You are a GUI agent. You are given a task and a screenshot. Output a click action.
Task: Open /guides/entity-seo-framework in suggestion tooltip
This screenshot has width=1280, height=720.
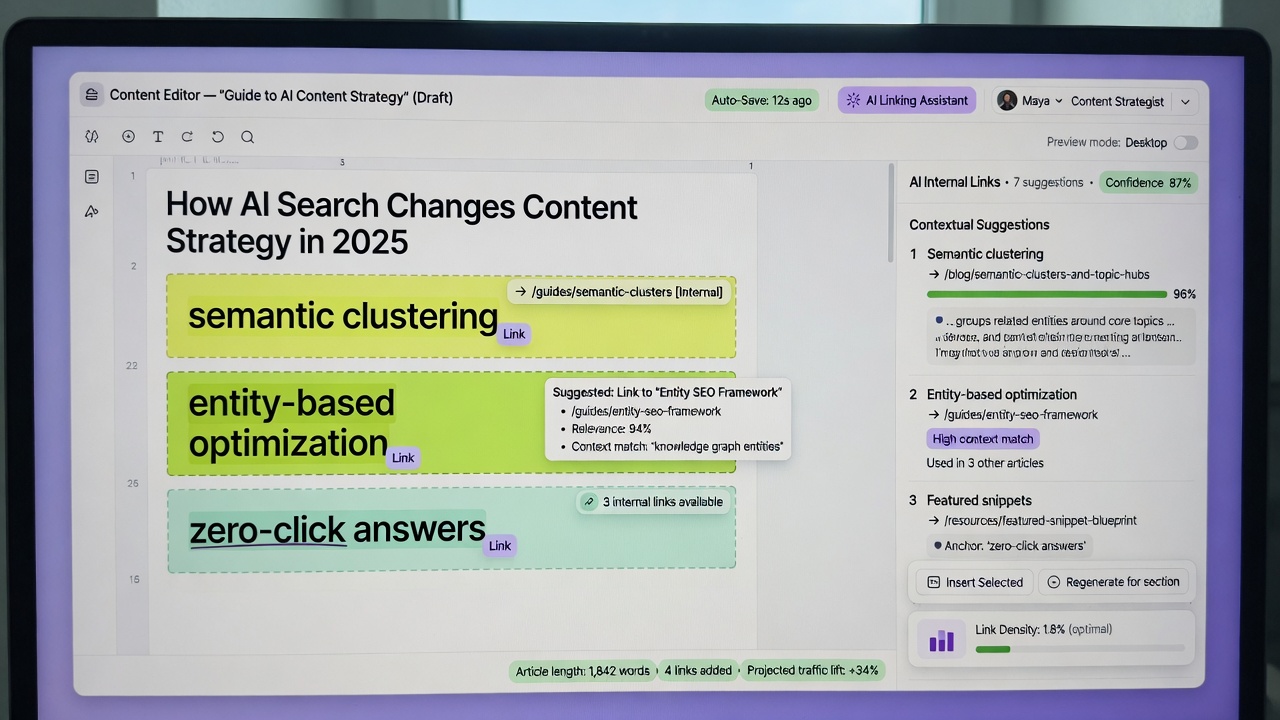coord(646,411)
